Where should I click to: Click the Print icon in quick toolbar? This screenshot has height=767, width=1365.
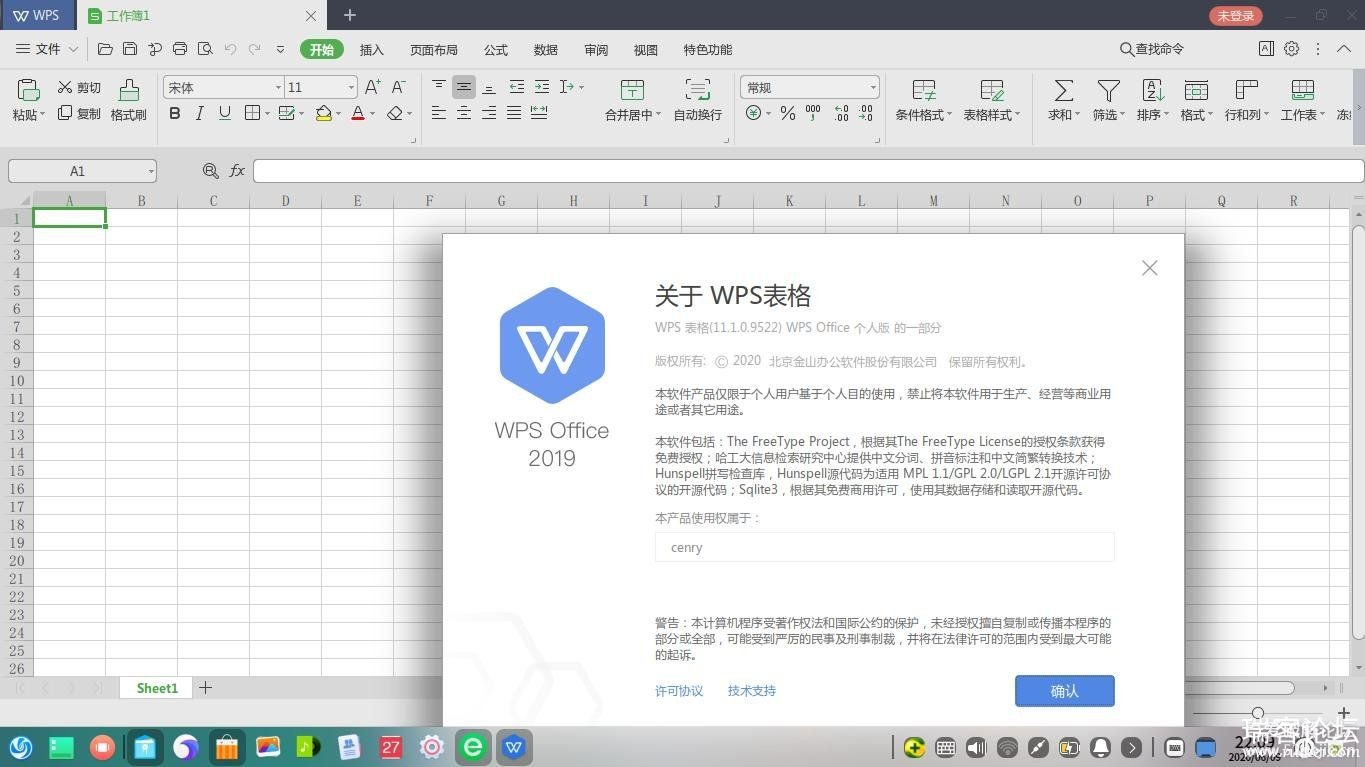(x=180, y=49)
